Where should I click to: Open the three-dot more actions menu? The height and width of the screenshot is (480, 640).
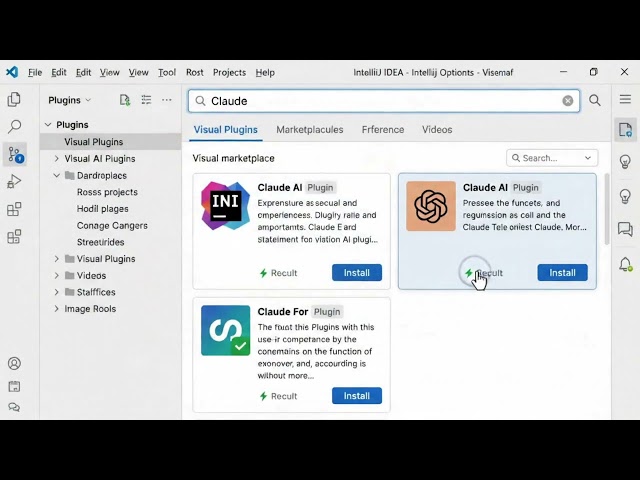pos(167,100)
